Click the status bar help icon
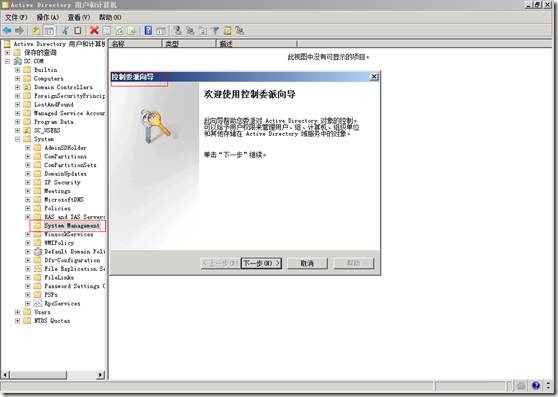Image resolution: width=558 pixels, height=397 pixels. pyautogui.click(x=536, y=386)
